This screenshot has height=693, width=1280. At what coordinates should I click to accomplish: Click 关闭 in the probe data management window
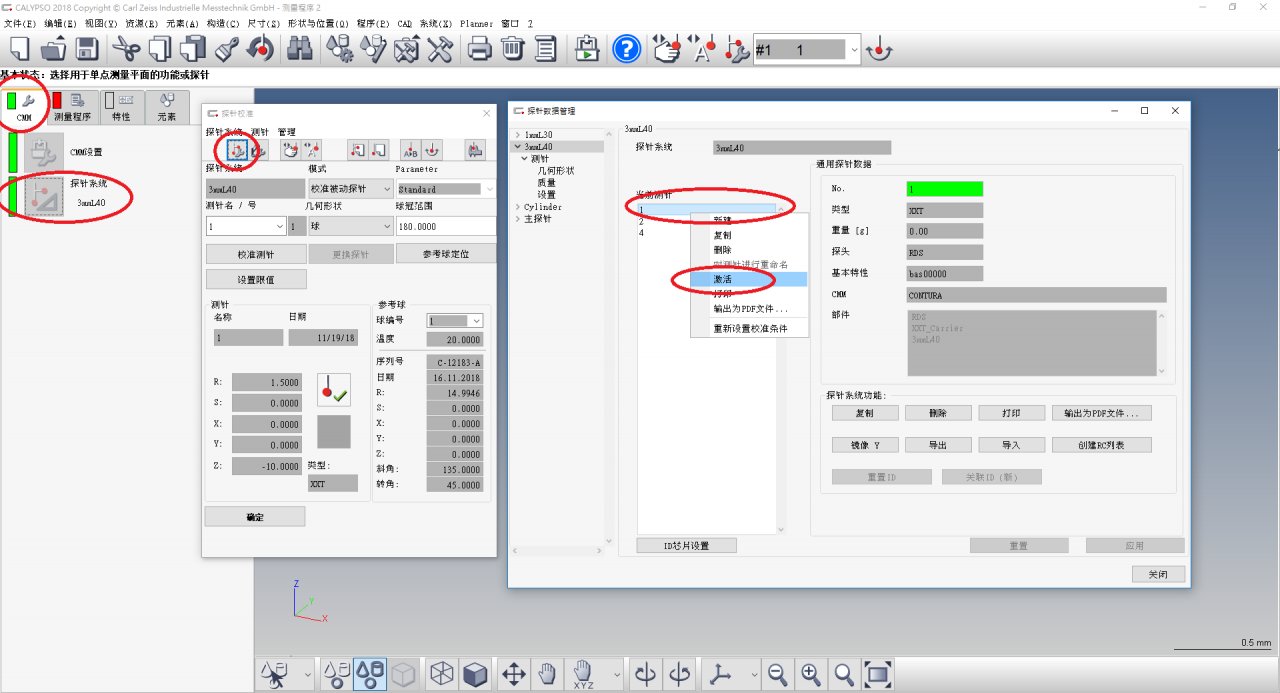[1158, 574]
